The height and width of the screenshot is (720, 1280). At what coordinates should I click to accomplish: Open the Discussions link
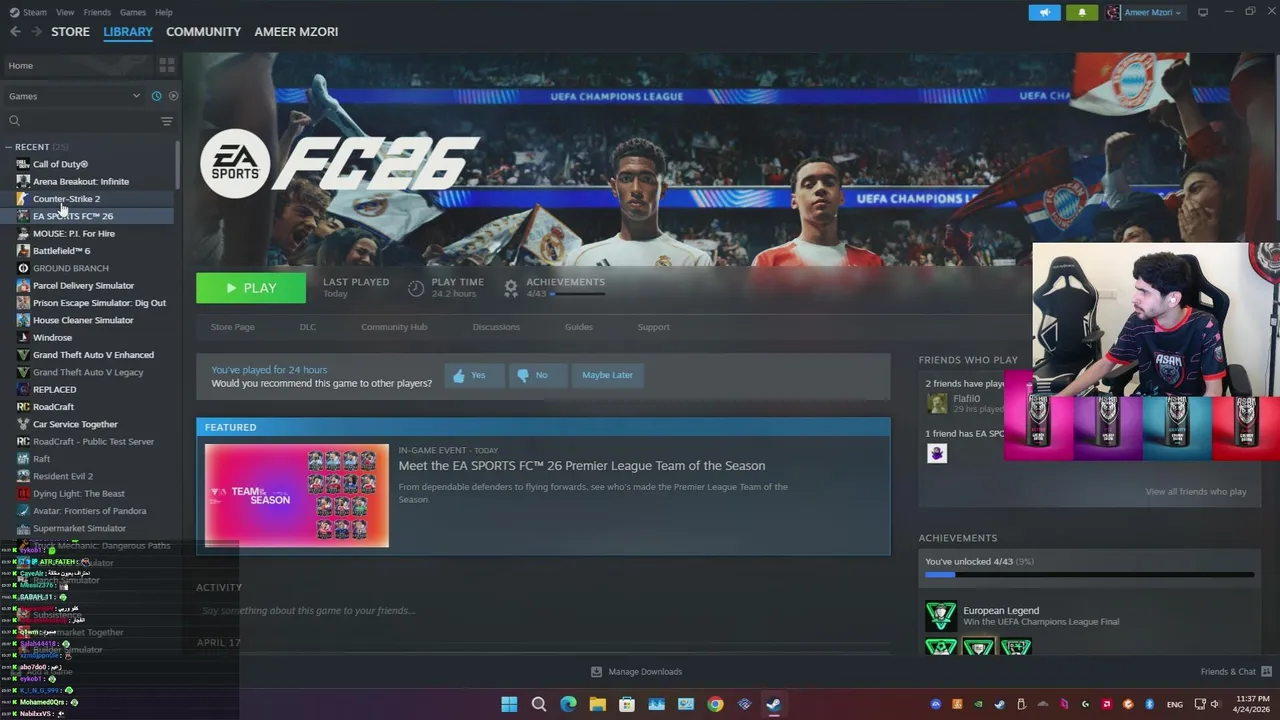tap(496, 327)
